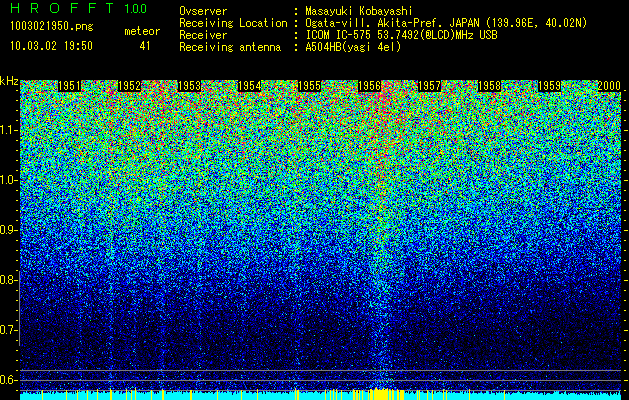Viewport: 629px width, 400px height.
Task: Click the kHz axis unit label
Action: 9,81
